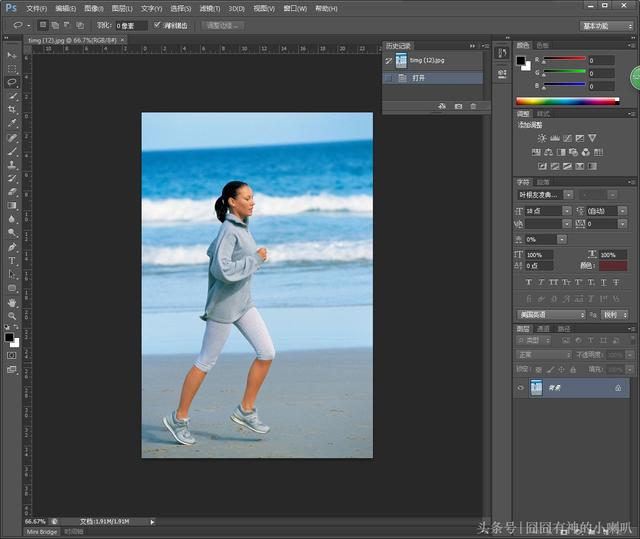The height and width of the screenshot is (539, 640).
Task: Click the 打开 history state entry
Action: tap(419, 77)
